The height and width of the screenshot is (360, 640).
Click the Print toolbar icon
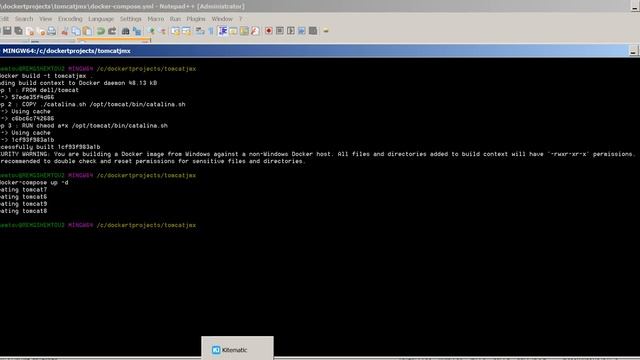pos(51,31)
